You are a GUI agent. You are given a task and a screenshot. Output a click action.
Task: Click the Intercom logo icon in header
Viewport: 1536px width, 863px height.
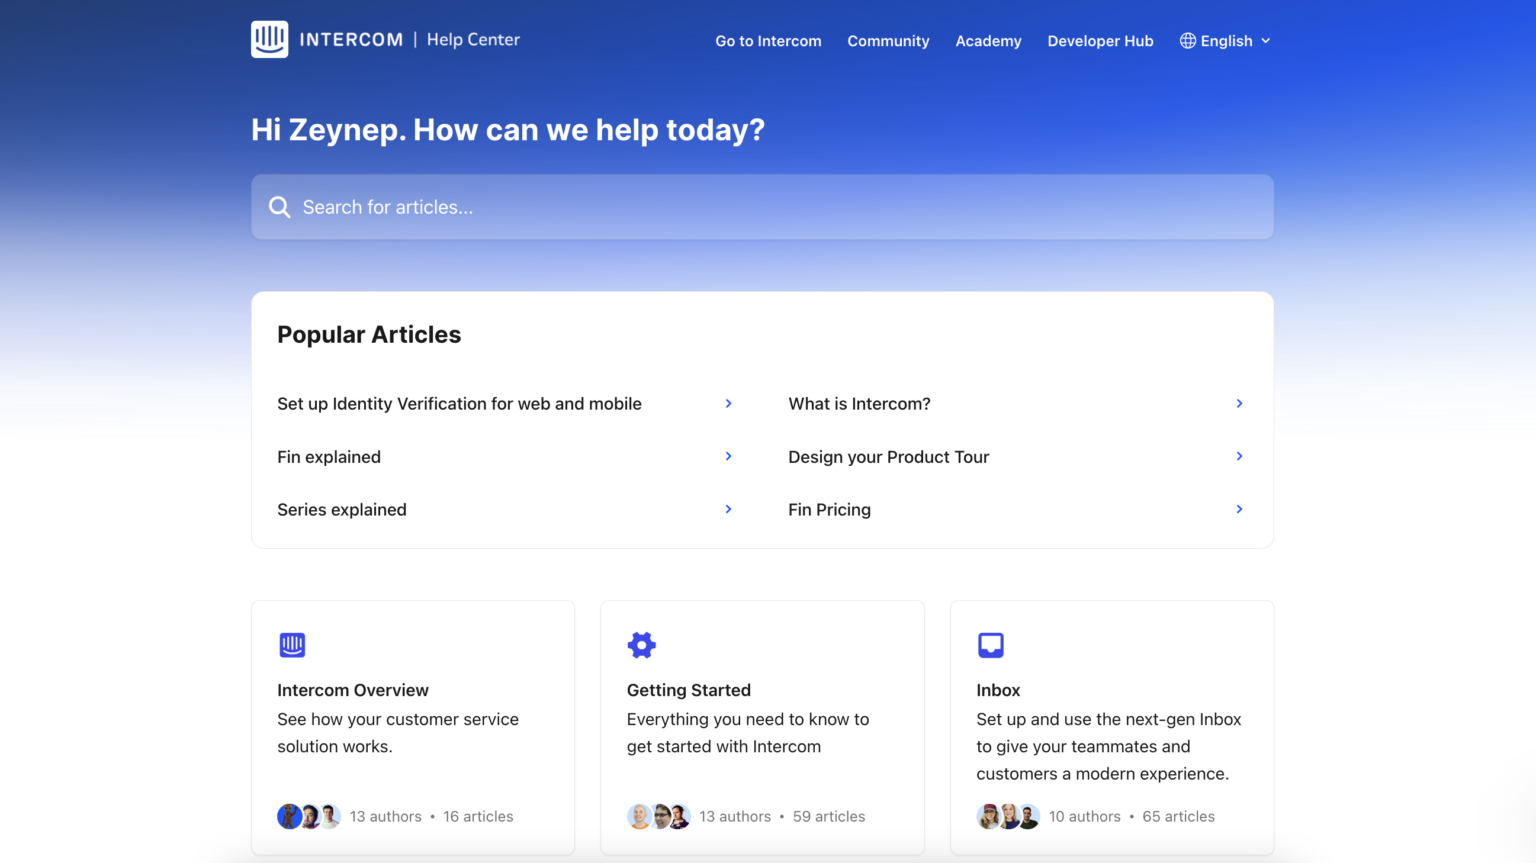coord(269,40)
